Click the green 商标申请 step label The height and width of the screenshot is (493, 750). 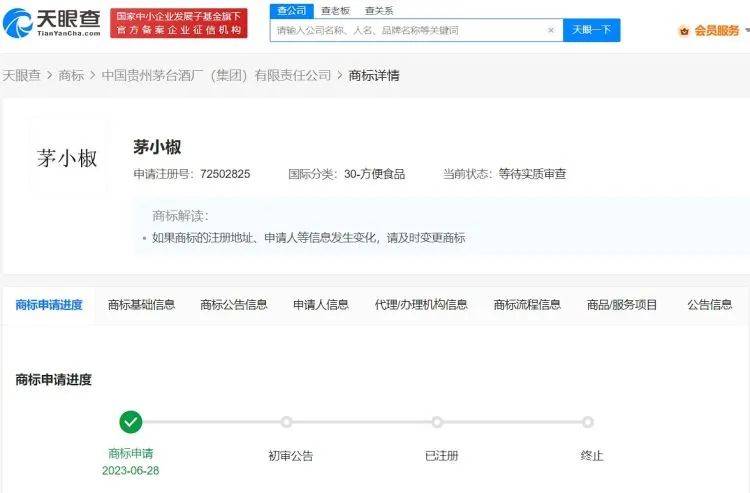pos(131,453)
